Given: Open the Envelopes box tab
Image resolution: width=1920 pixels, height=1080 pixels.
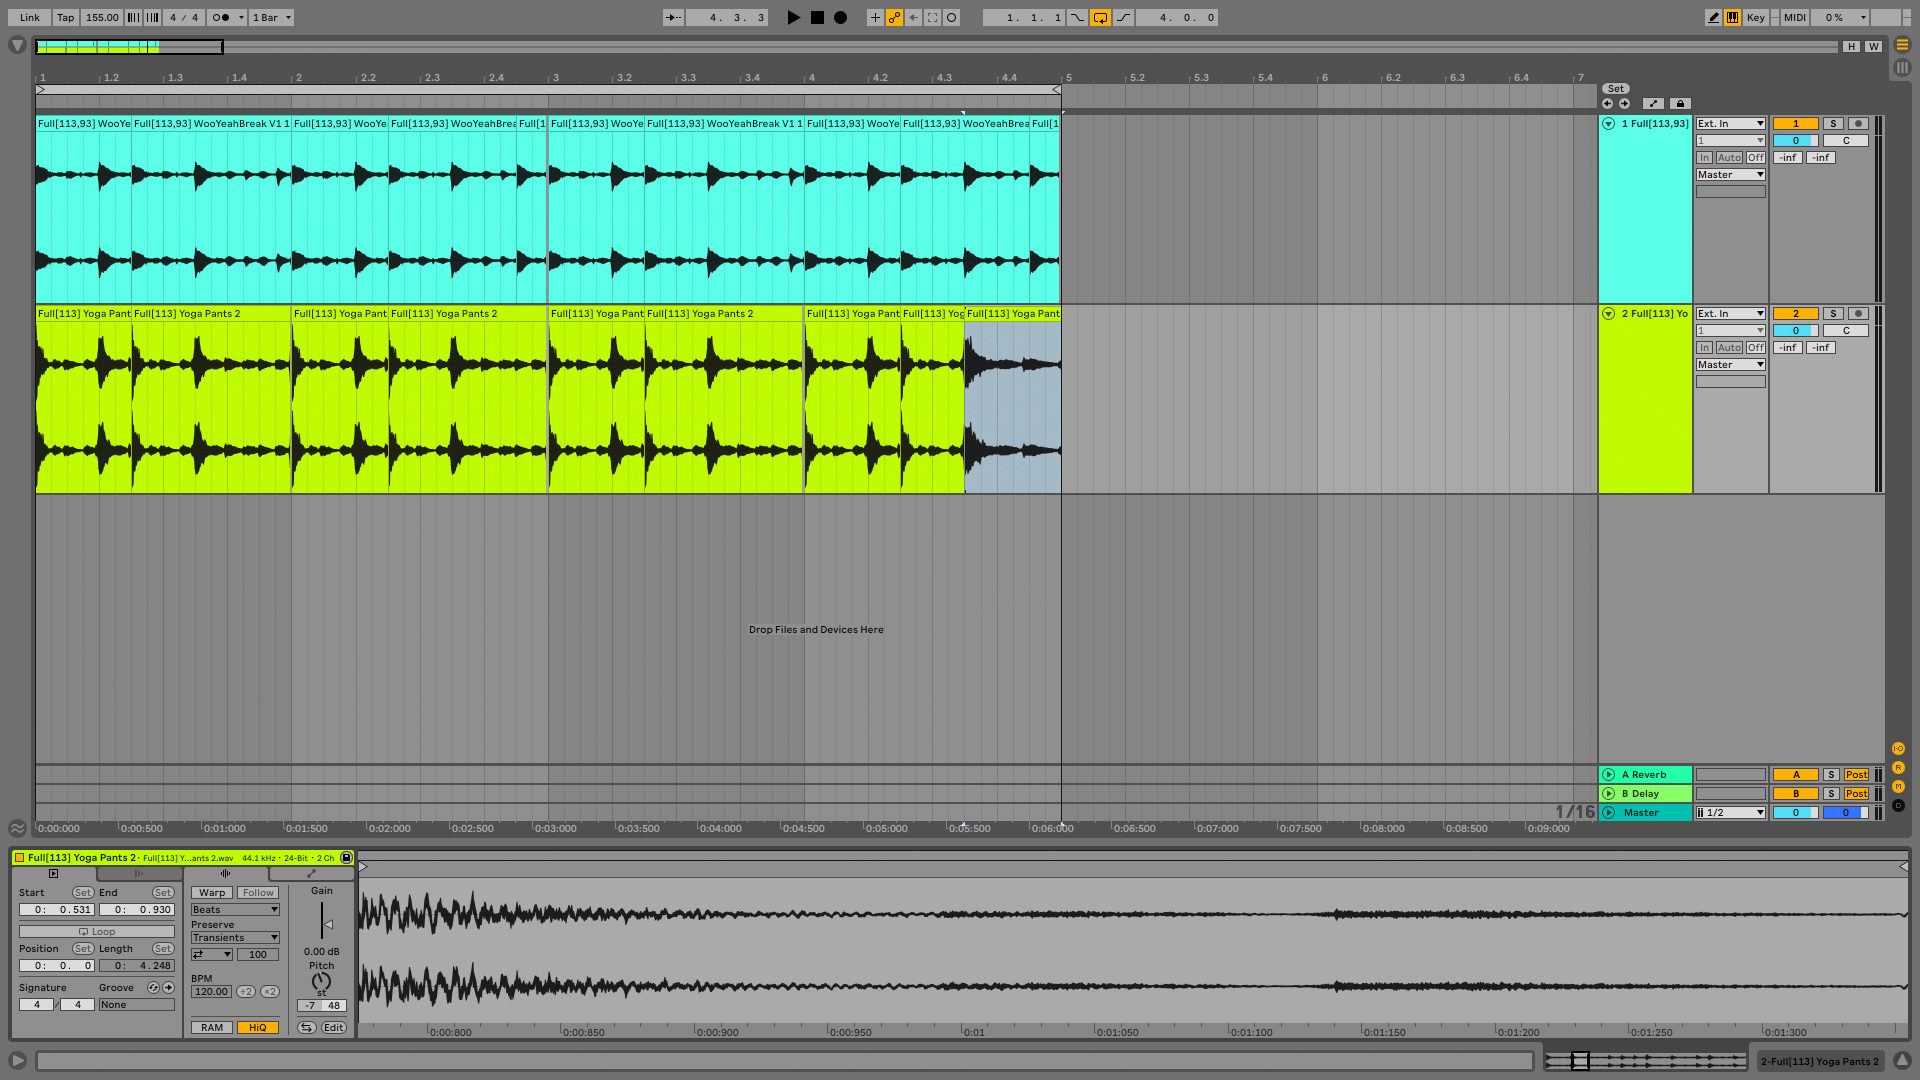Looking at the screenshot, I should 311,873.
